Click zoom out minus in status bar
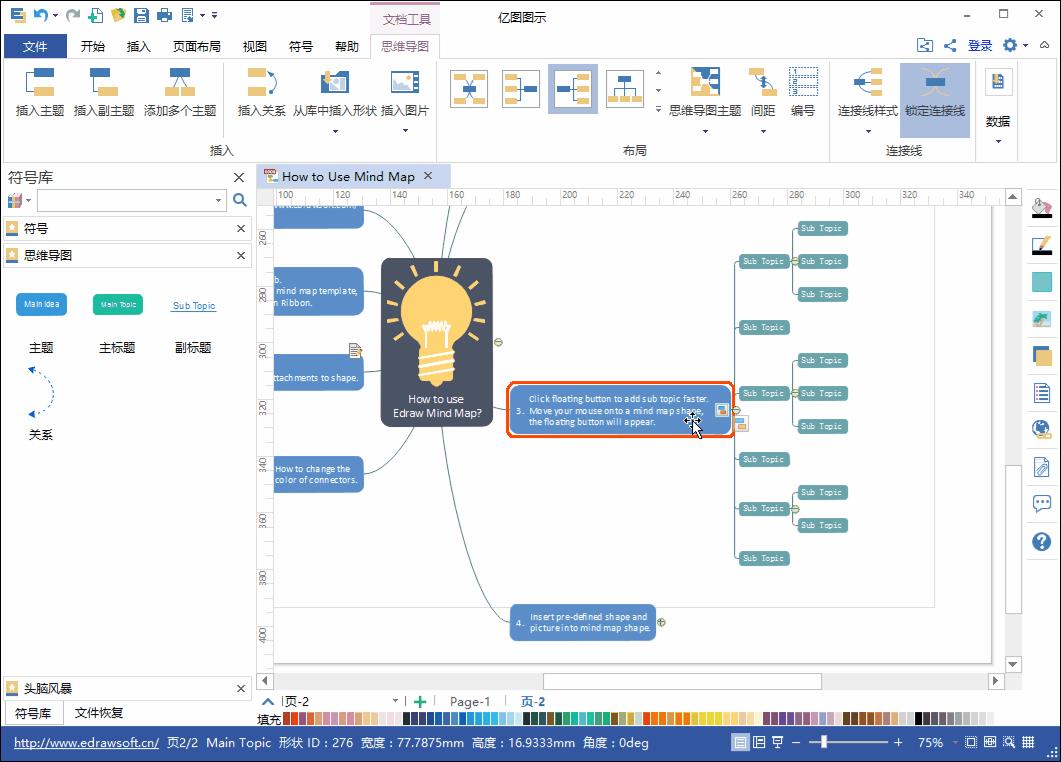1061x762 pixels. pos(796,742)
